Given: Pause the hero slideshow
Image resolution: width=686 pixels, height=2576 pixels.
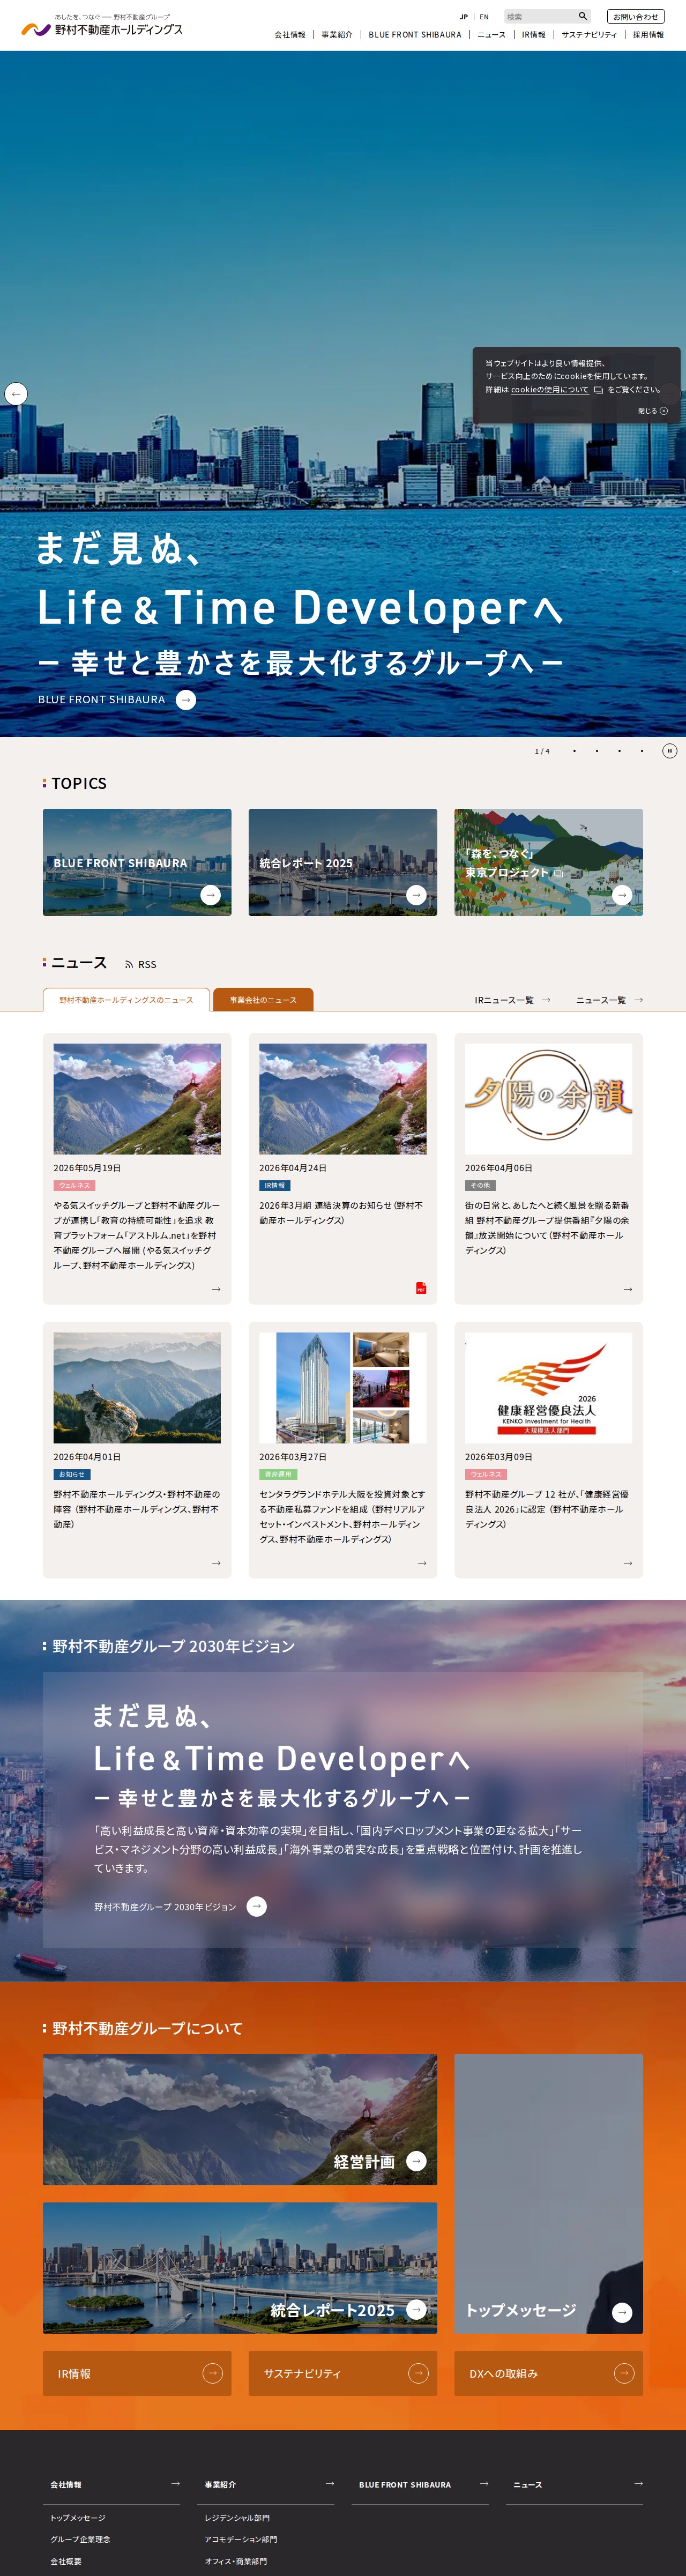Looking at the screenshot, I should pyautogui.click(x=669, y=751).
